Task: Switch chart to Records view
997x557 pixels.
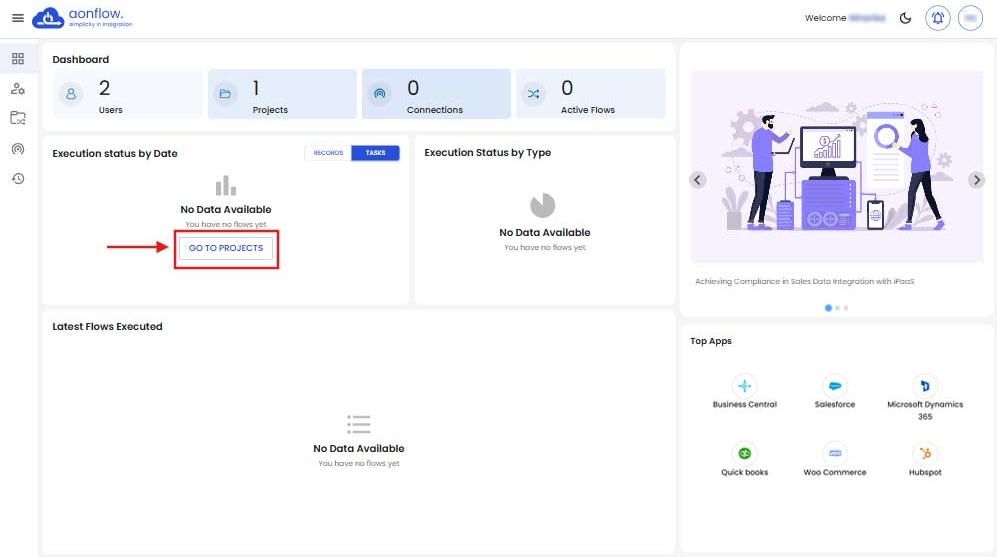Action: [328, 153]
